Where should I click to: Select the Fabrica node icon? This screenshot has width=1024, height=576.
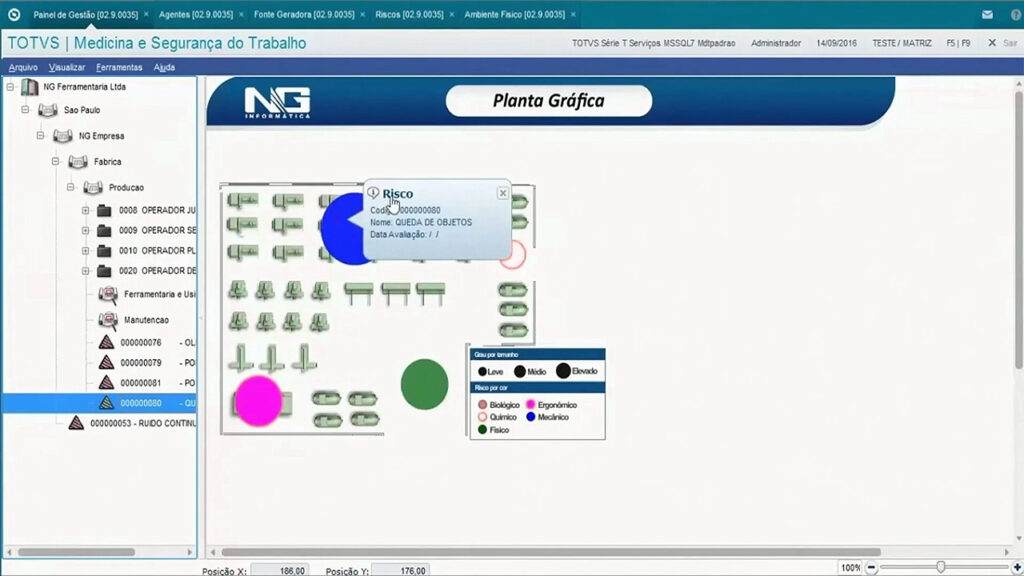78,161
